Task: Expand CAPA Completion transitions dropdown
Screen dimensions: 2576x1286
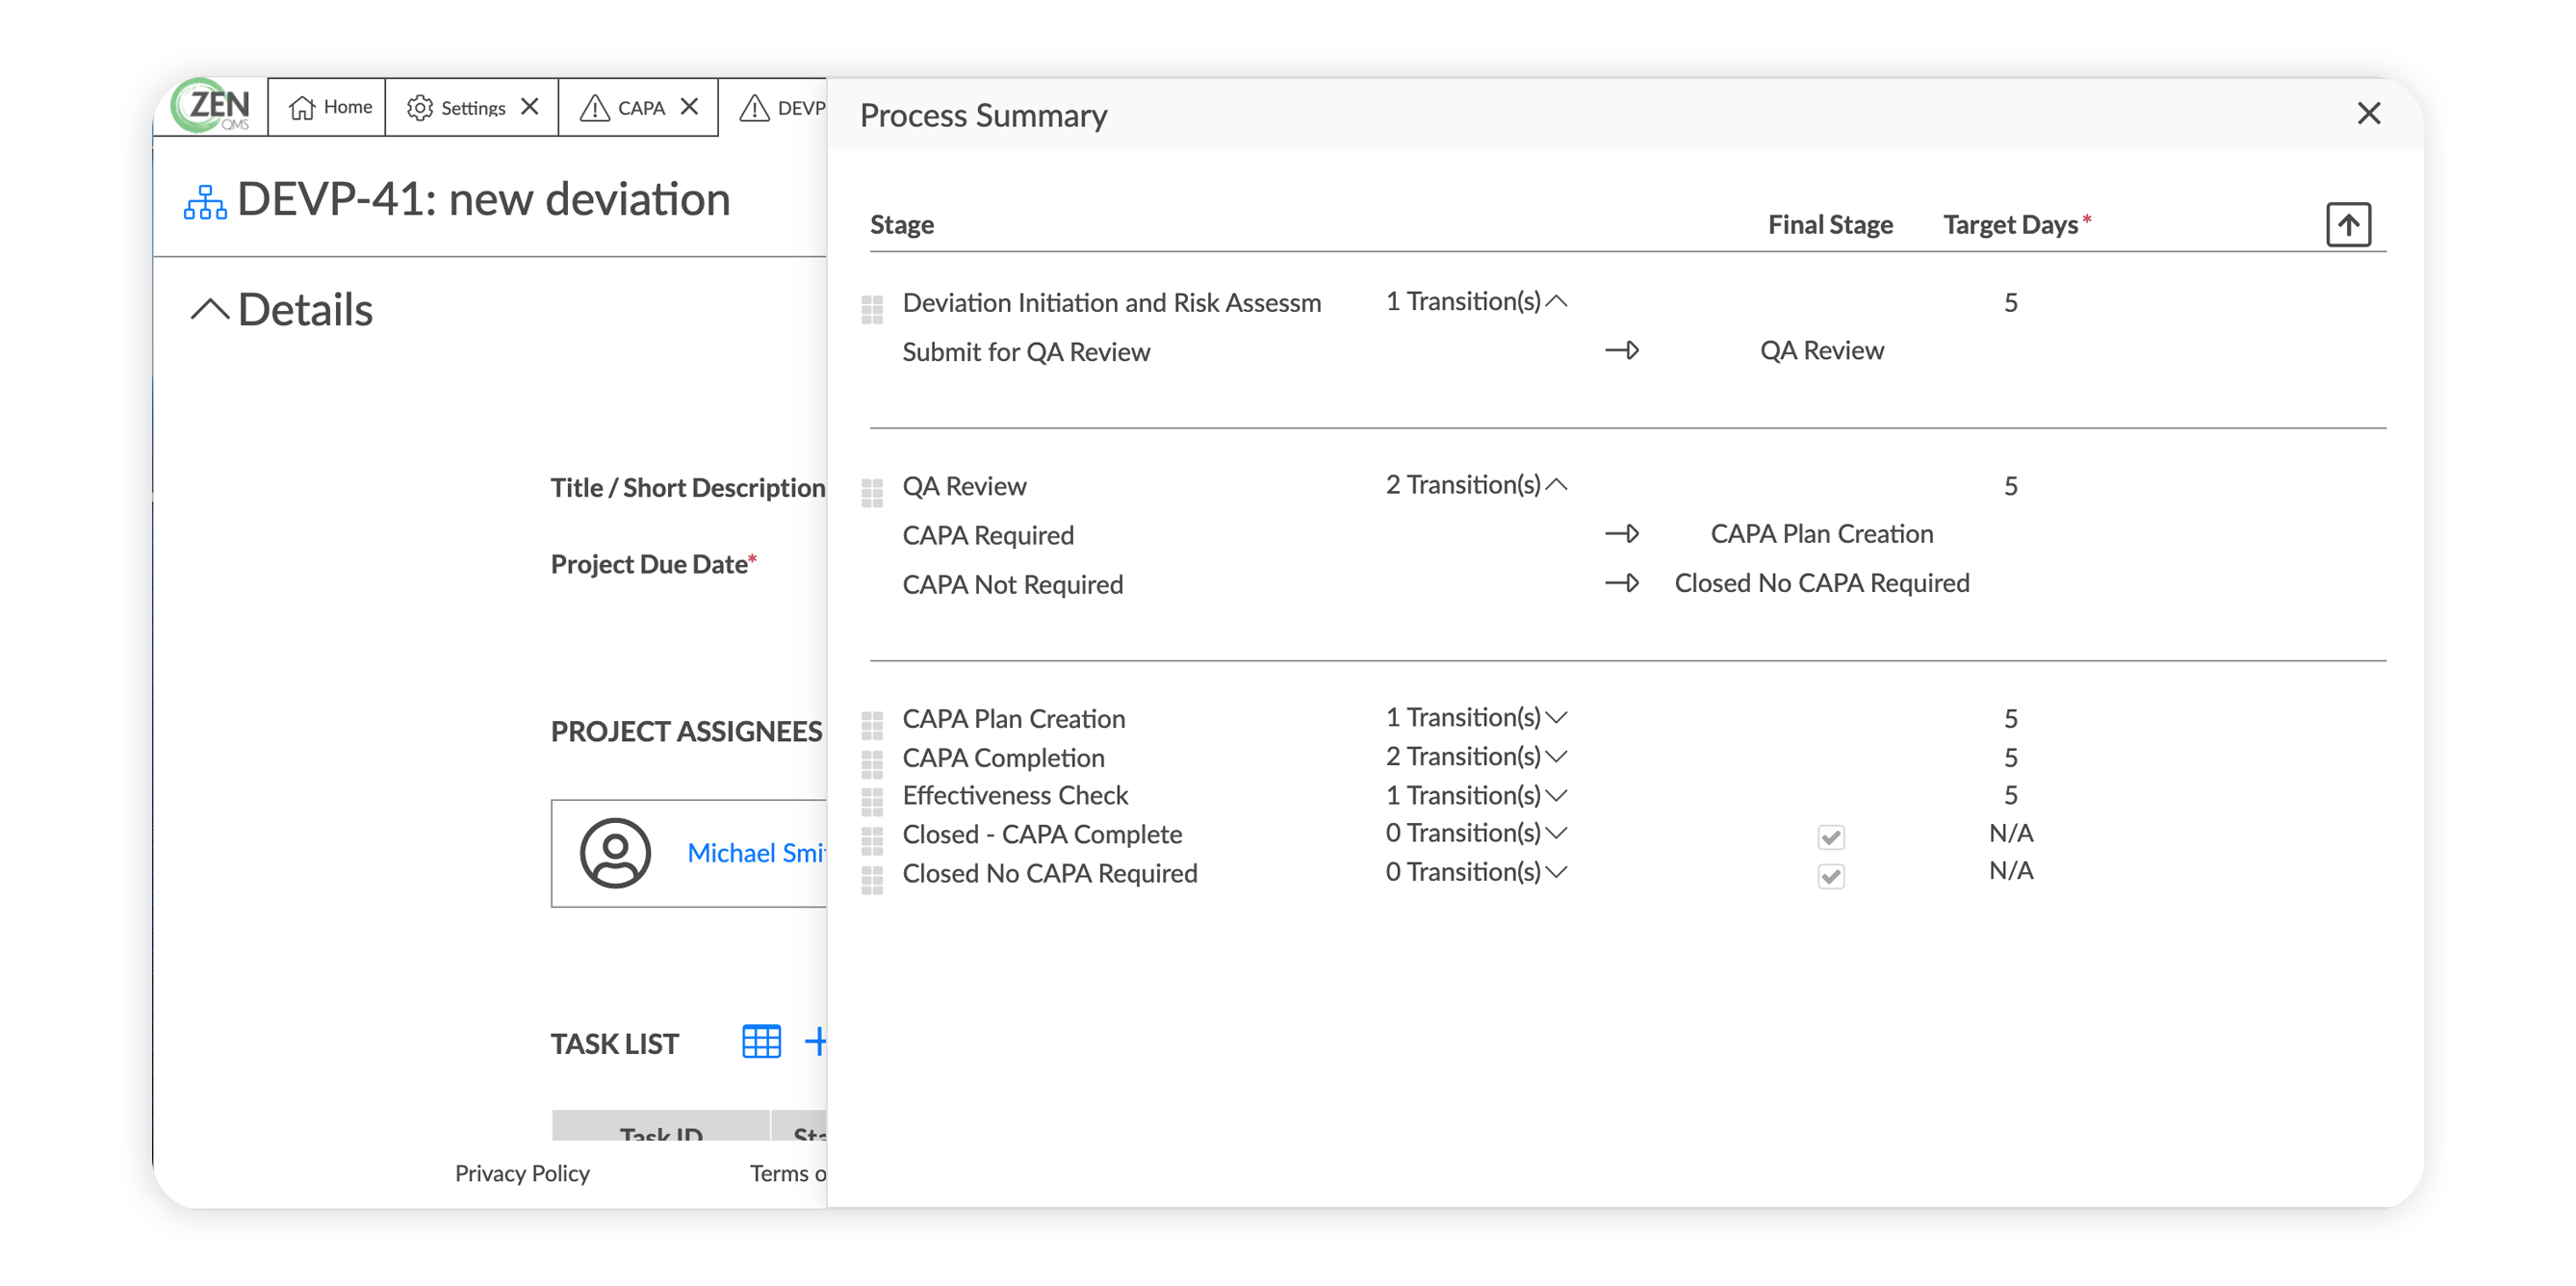Action: (1558, 757)
